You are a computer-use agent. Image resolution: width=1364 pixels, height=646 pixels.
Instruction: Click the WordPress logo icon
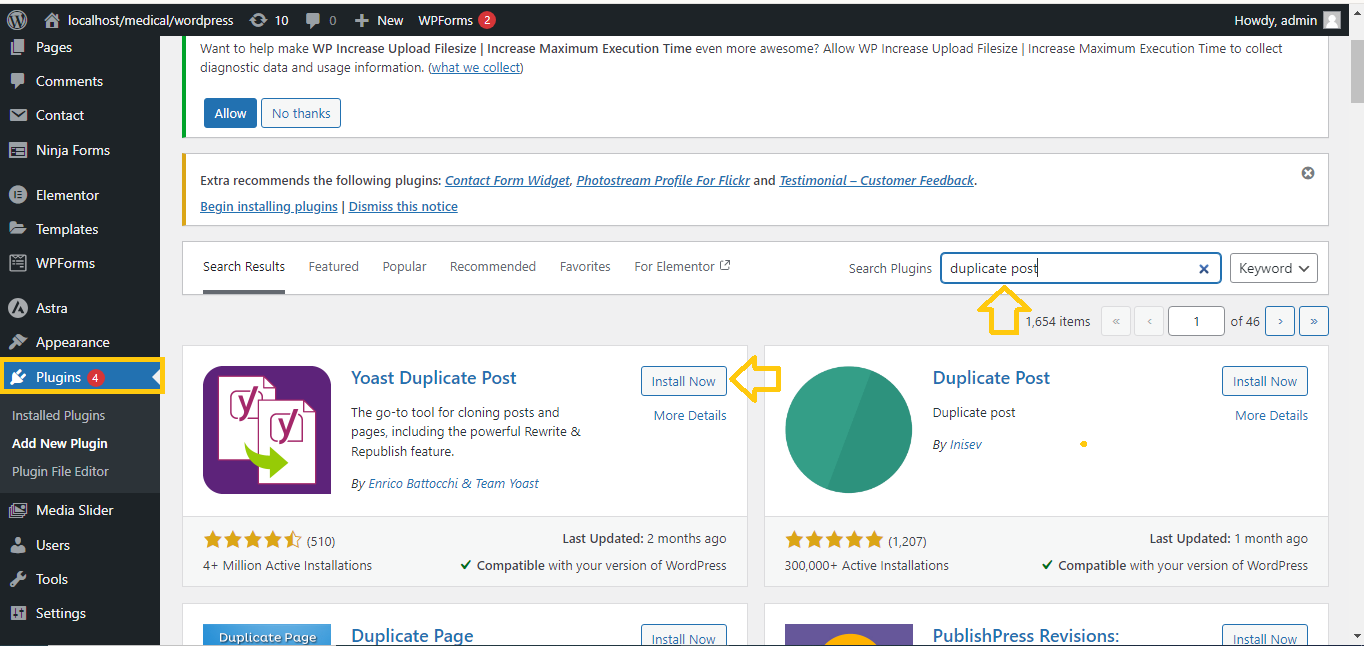coord(16,20)
